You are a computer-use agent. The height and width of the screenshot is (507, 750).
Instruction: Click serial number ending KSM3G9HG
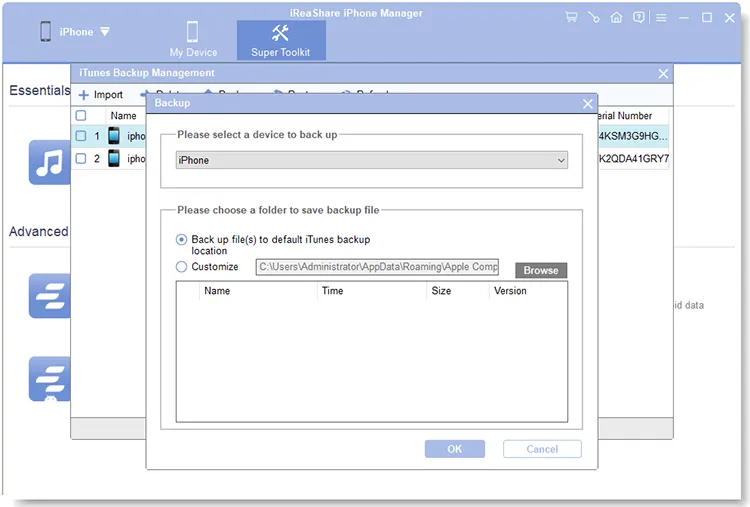632,136
